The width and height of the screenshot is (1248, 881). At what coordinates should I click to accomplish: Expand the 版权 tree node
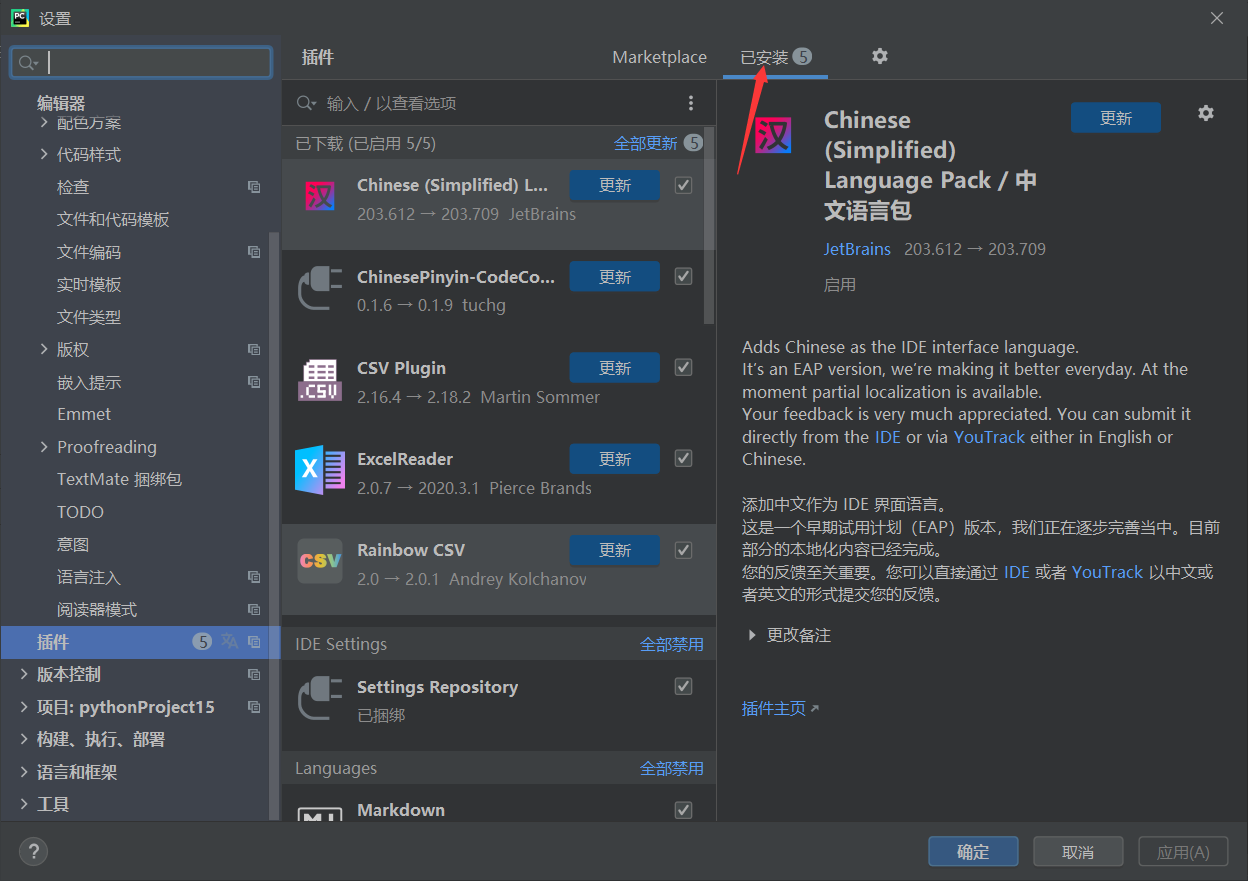[44, 349]
